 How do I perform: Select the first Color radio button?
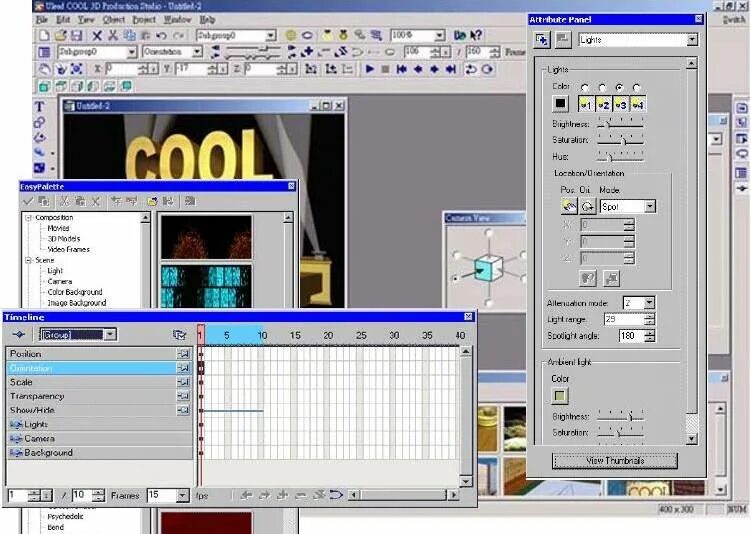point(585,88)
